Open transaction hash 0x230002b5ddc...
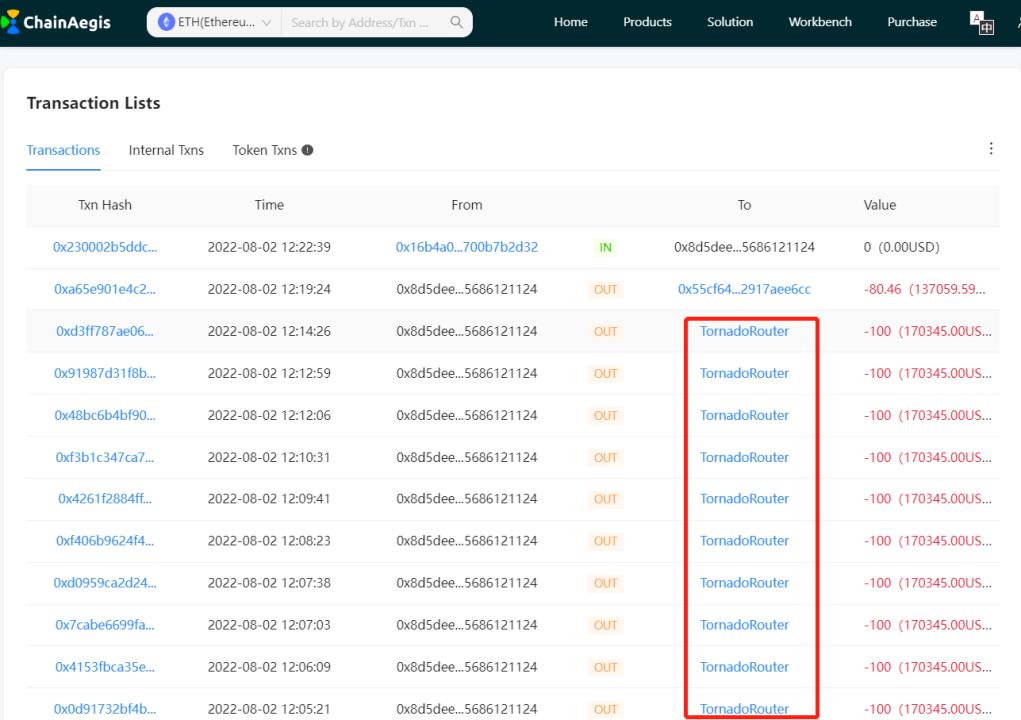The height and width of the screenshot is (720, 1021). tap(105, 247)
